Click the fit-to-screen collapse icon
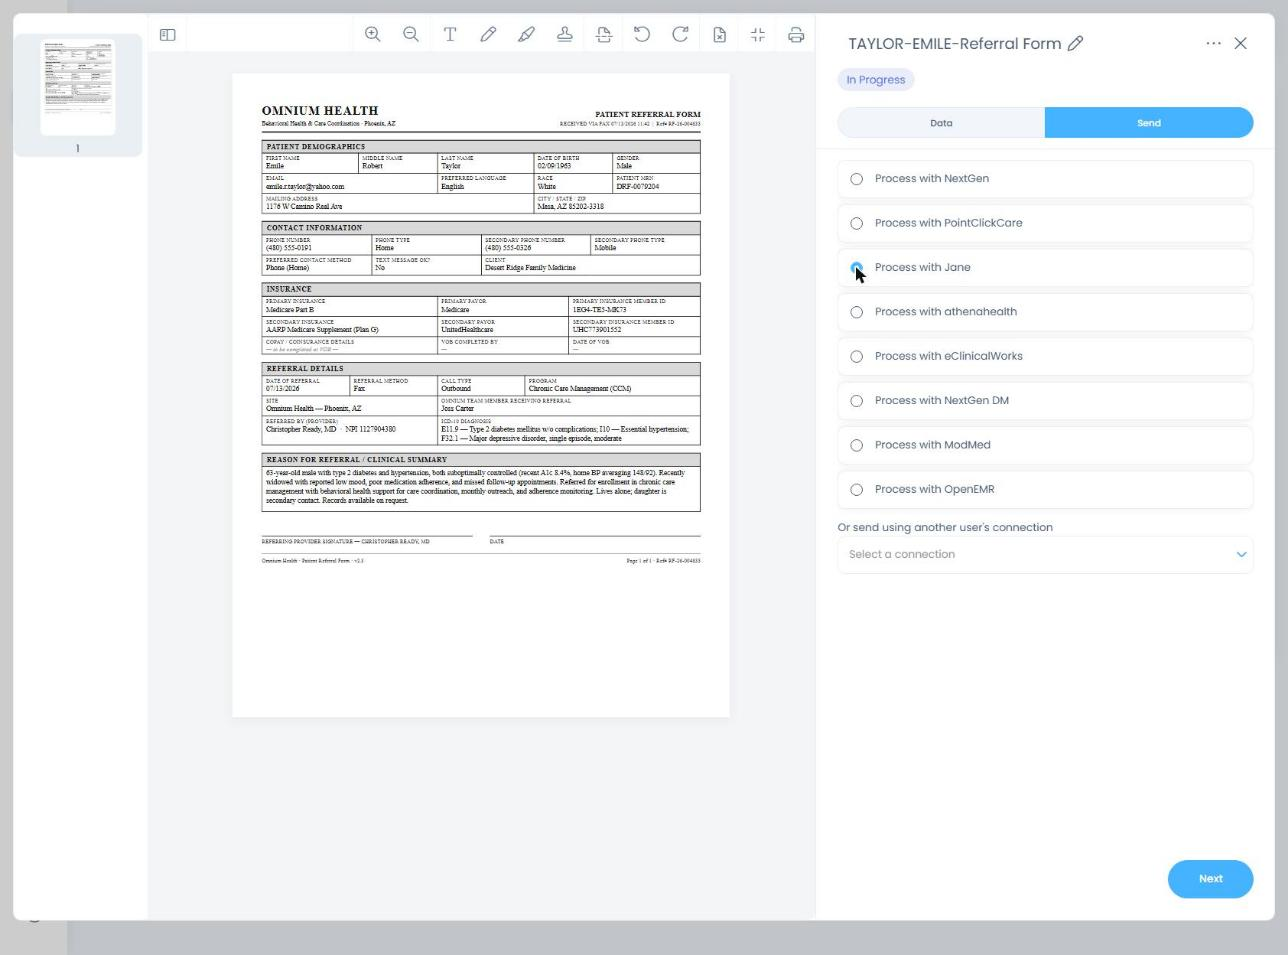The image size is (1288, 955). pyautogui.click(x=758, y=34)
